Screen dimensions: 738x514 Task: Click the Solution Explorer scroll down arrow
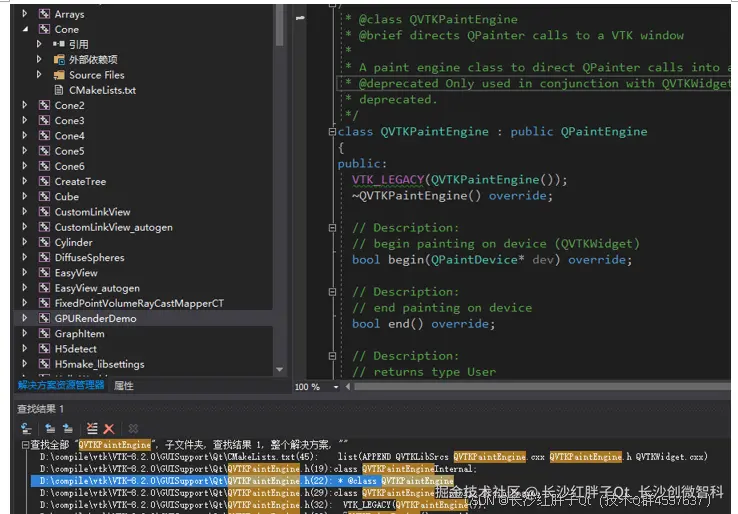pyautogui.click(x=279, y=369)
